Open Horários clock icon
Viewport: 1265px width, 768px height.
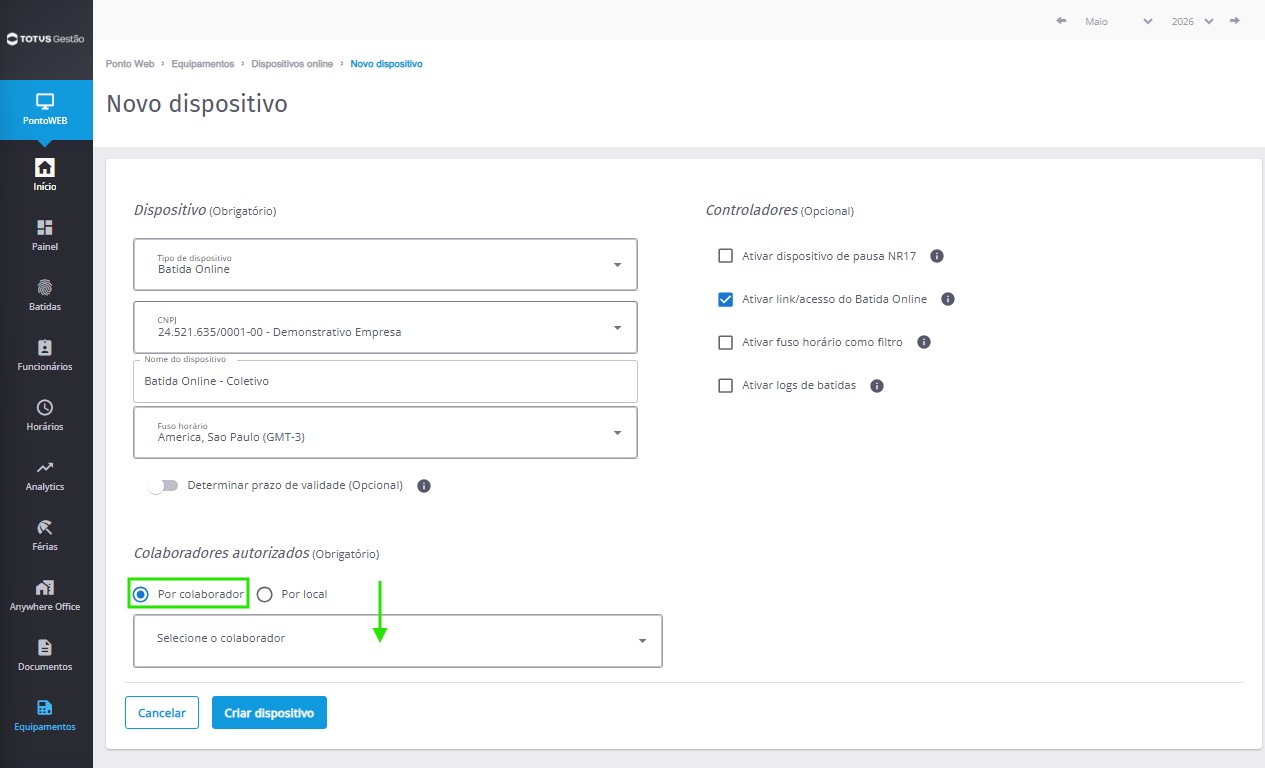pyautogui.click(x=45, y=407)
